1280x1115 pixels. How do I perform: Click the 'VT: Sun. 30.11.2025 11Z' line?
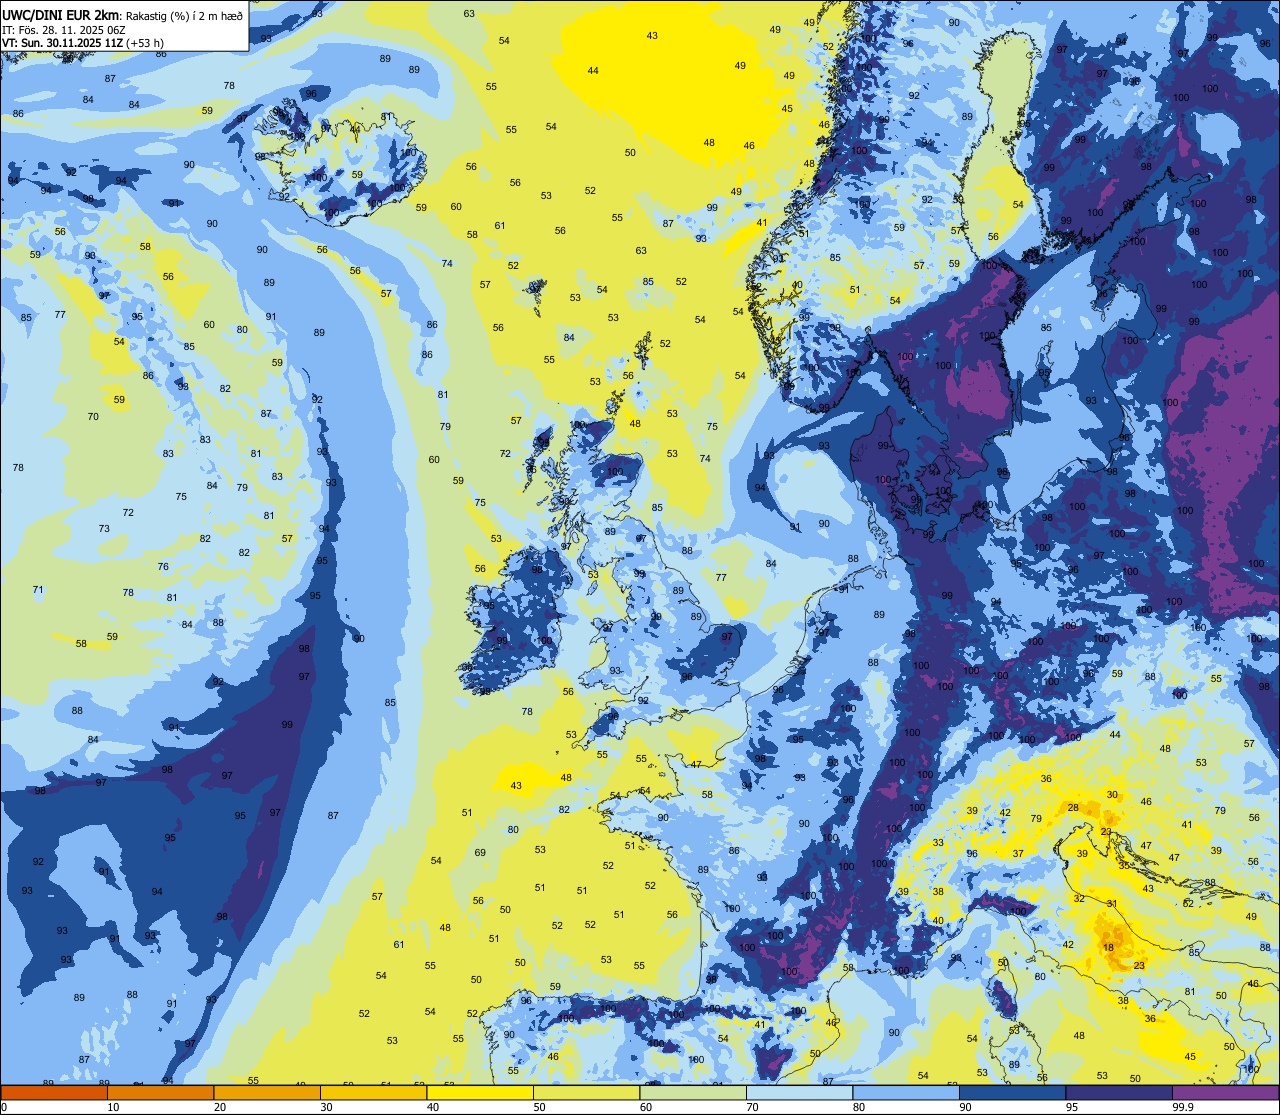[62, 43]
